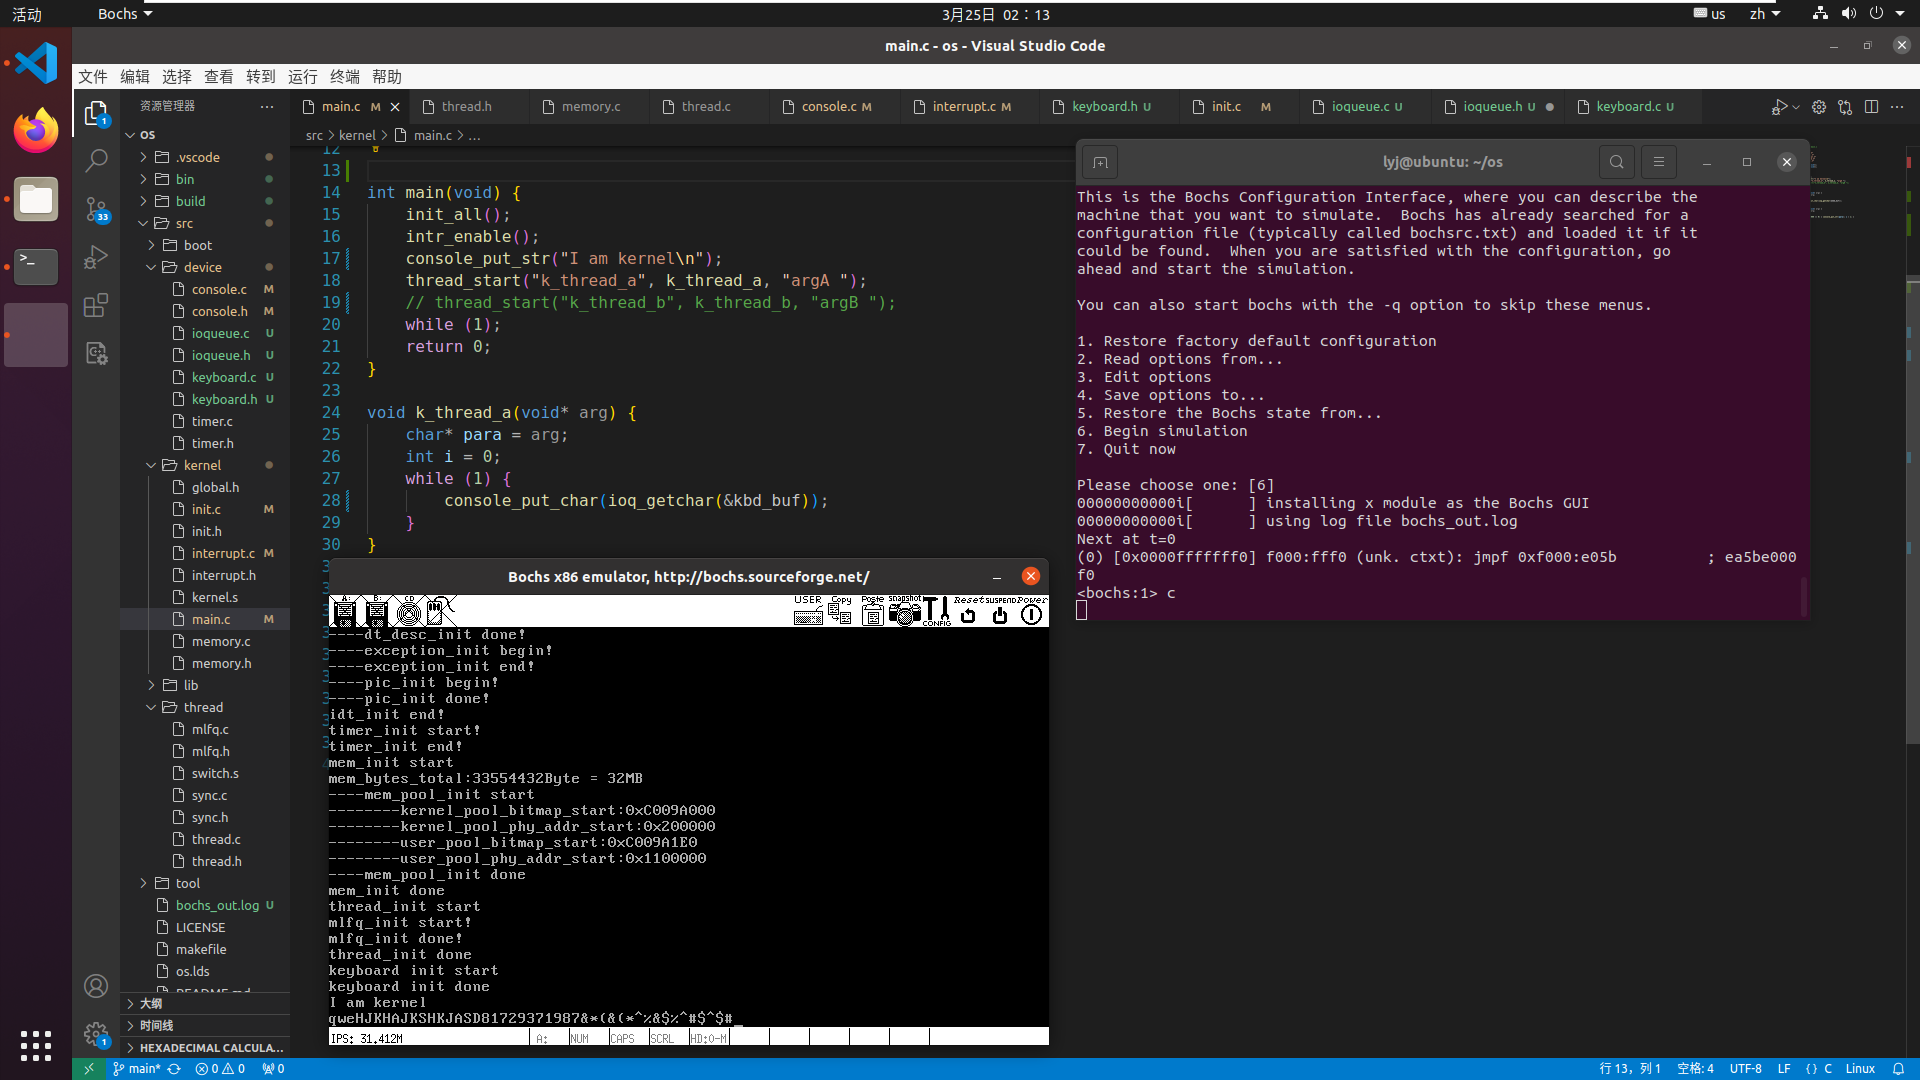
Task: Switch to interrupt.c tab
Action: click(x=971, y=107)
